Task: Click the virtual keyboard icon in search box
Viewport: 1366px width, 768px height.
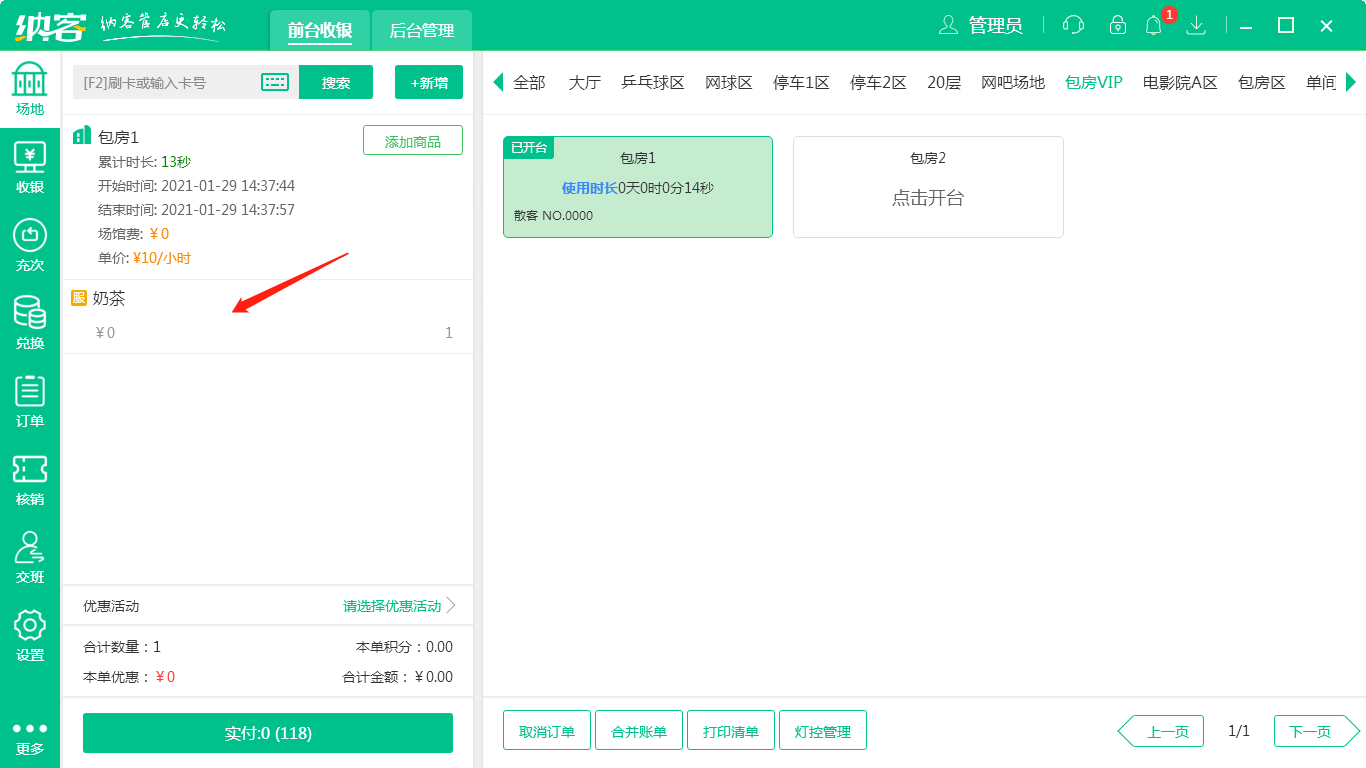Action: 275,82
